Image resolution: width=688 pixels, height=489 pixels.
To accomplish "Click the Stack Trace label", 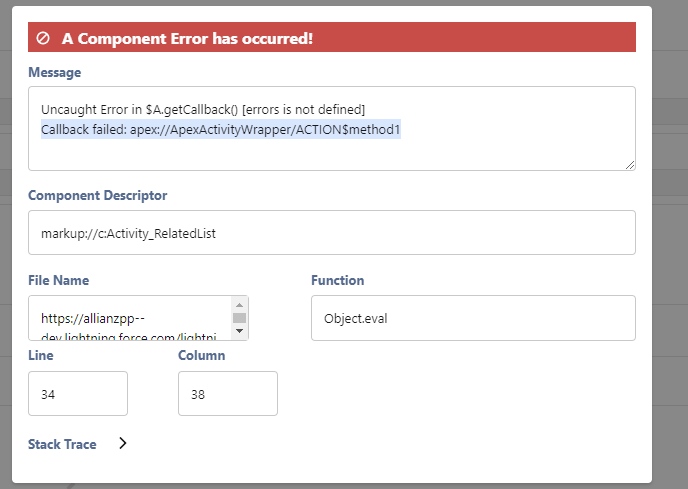I will pyautogui.click(x=62, y=444).
